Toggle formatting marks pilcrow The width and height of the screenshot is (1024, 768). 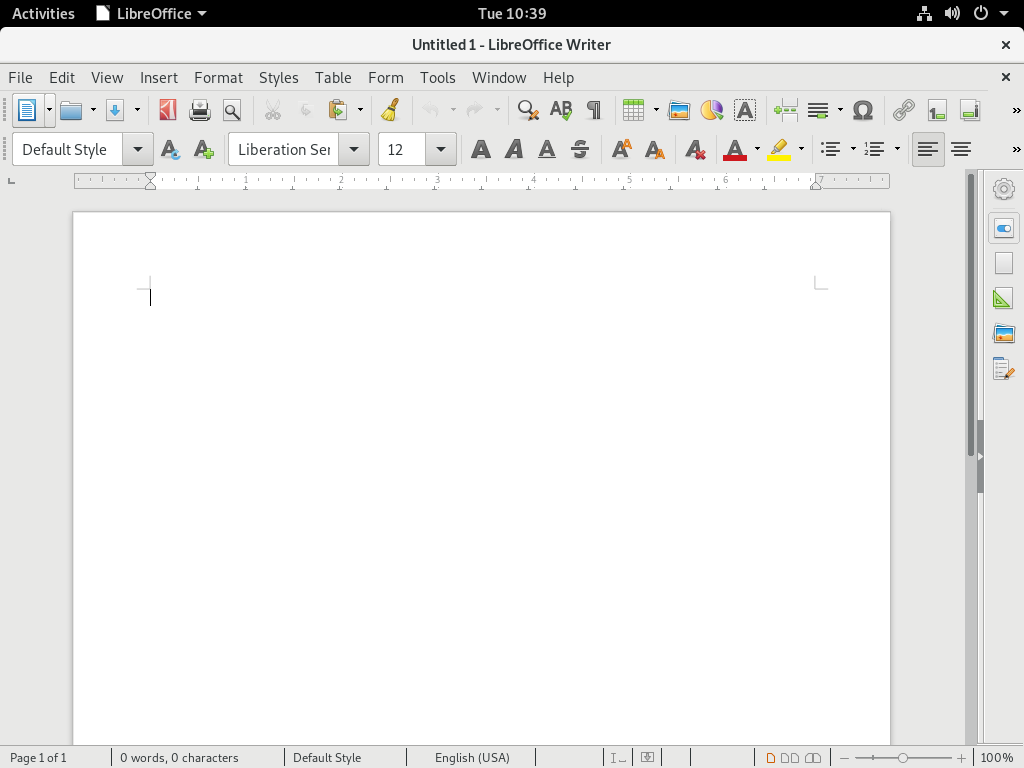(x=594, y=110)
